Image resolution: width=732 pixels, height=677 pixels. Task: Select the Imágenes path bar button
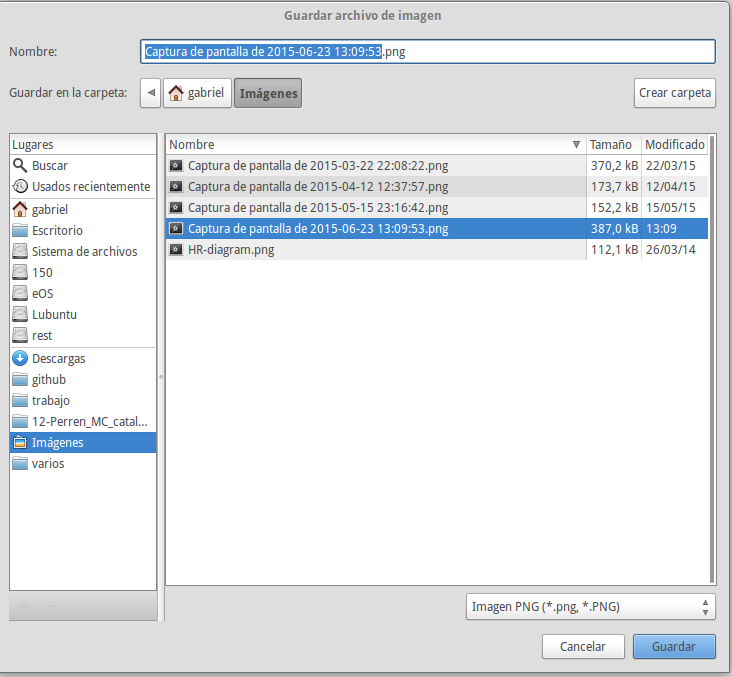click(268, 93)
